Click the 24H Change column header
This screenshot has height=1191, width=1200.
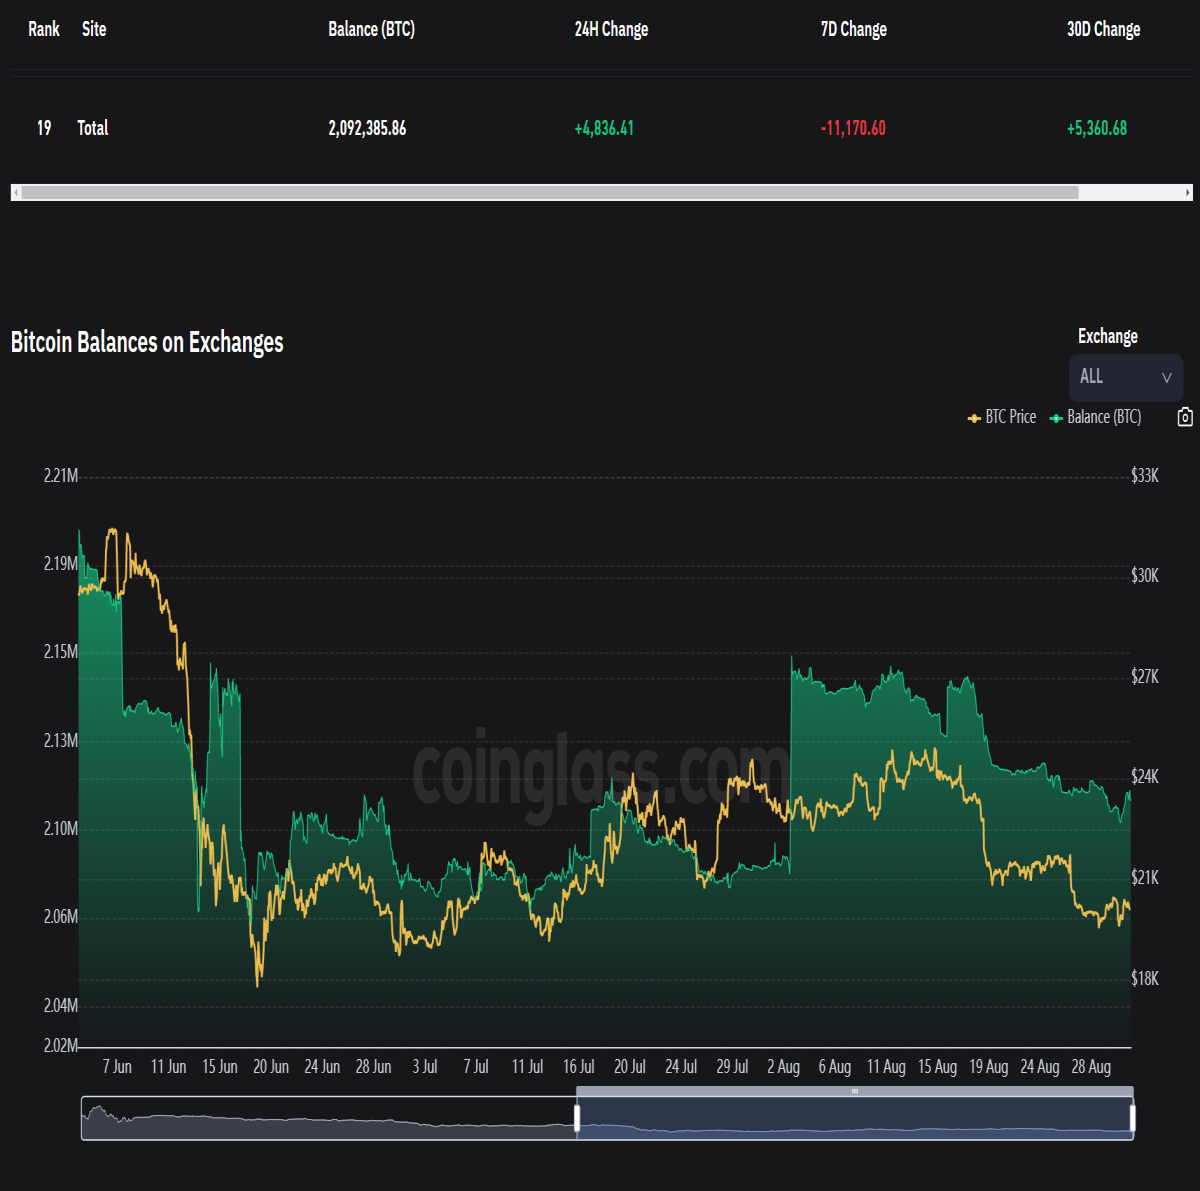click(611, 29)
